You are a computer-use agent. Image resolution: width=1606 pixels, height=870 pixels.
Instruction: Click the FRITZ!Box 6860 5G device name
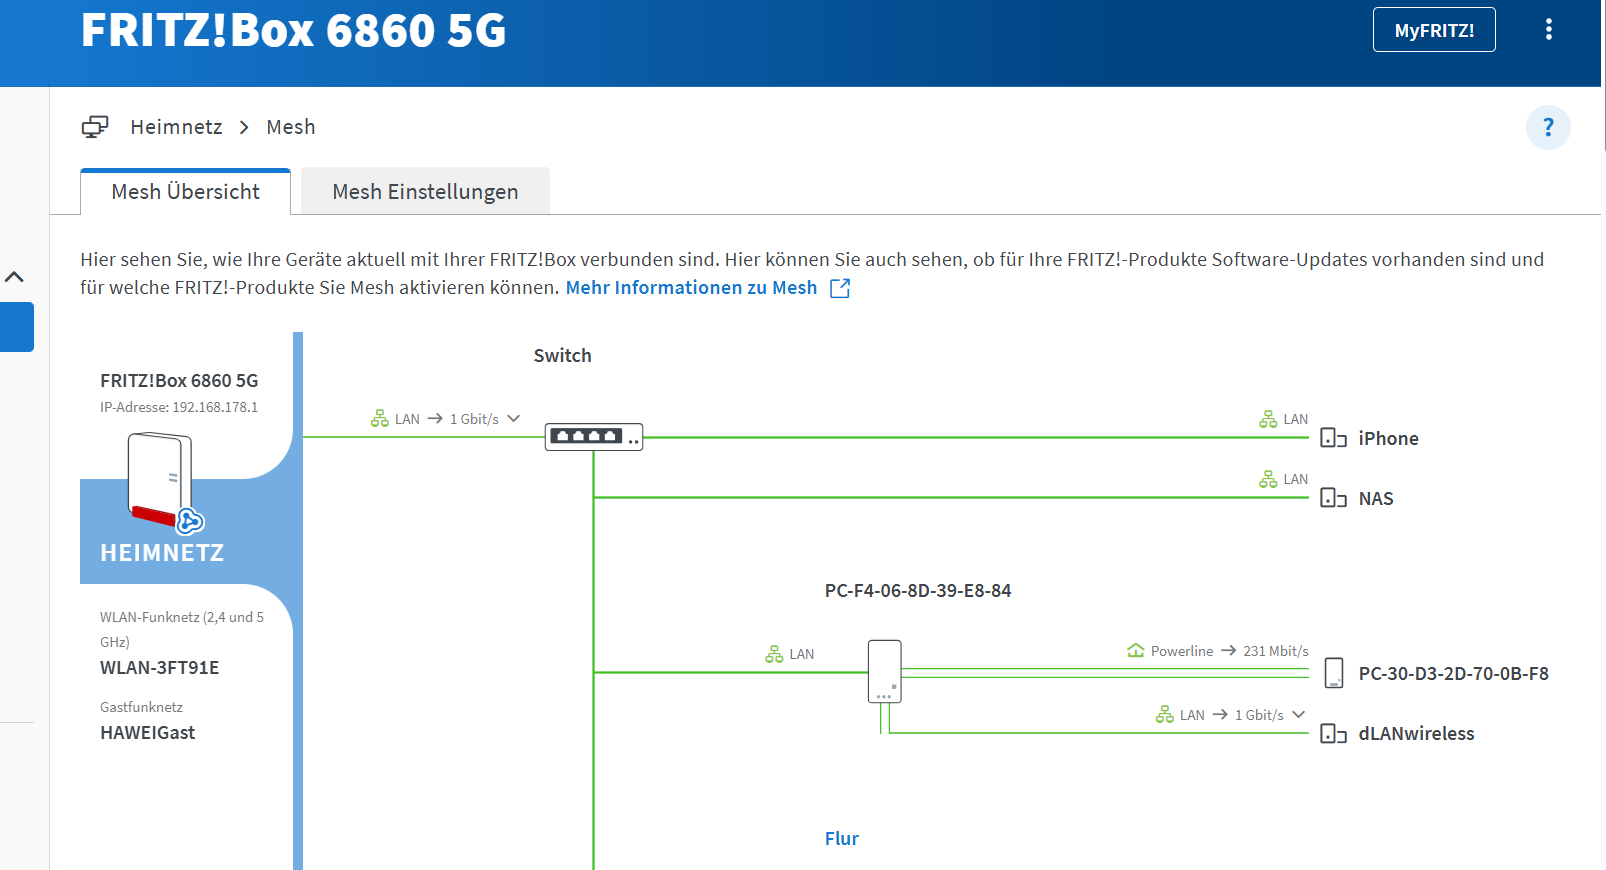(x=179, y=381)
